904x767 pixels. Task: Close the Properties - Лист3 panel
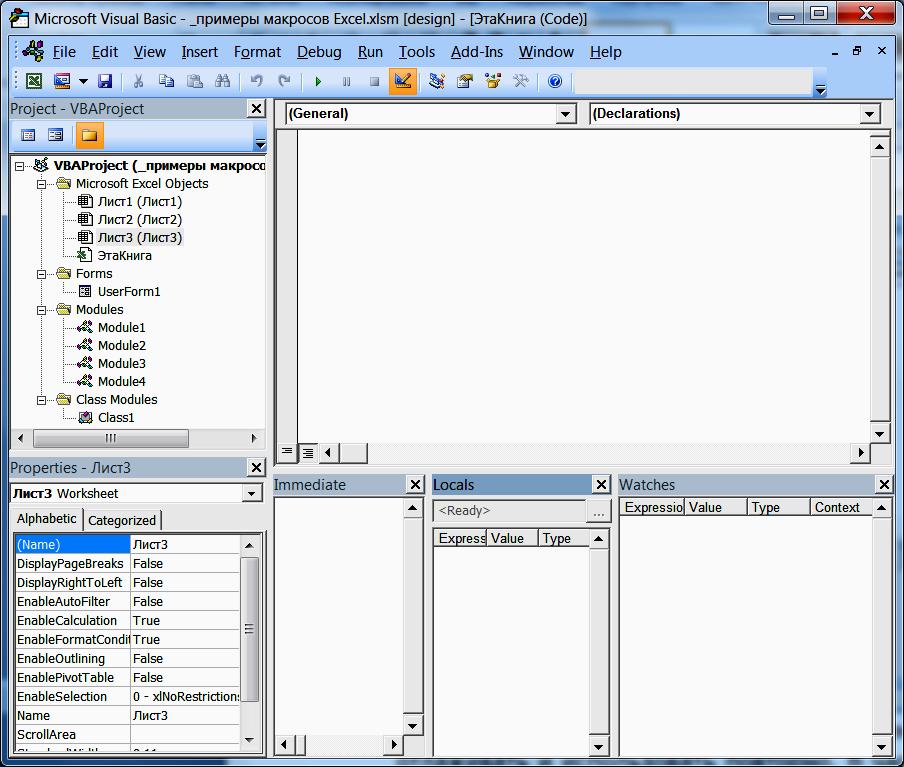(x=256, y=467)
